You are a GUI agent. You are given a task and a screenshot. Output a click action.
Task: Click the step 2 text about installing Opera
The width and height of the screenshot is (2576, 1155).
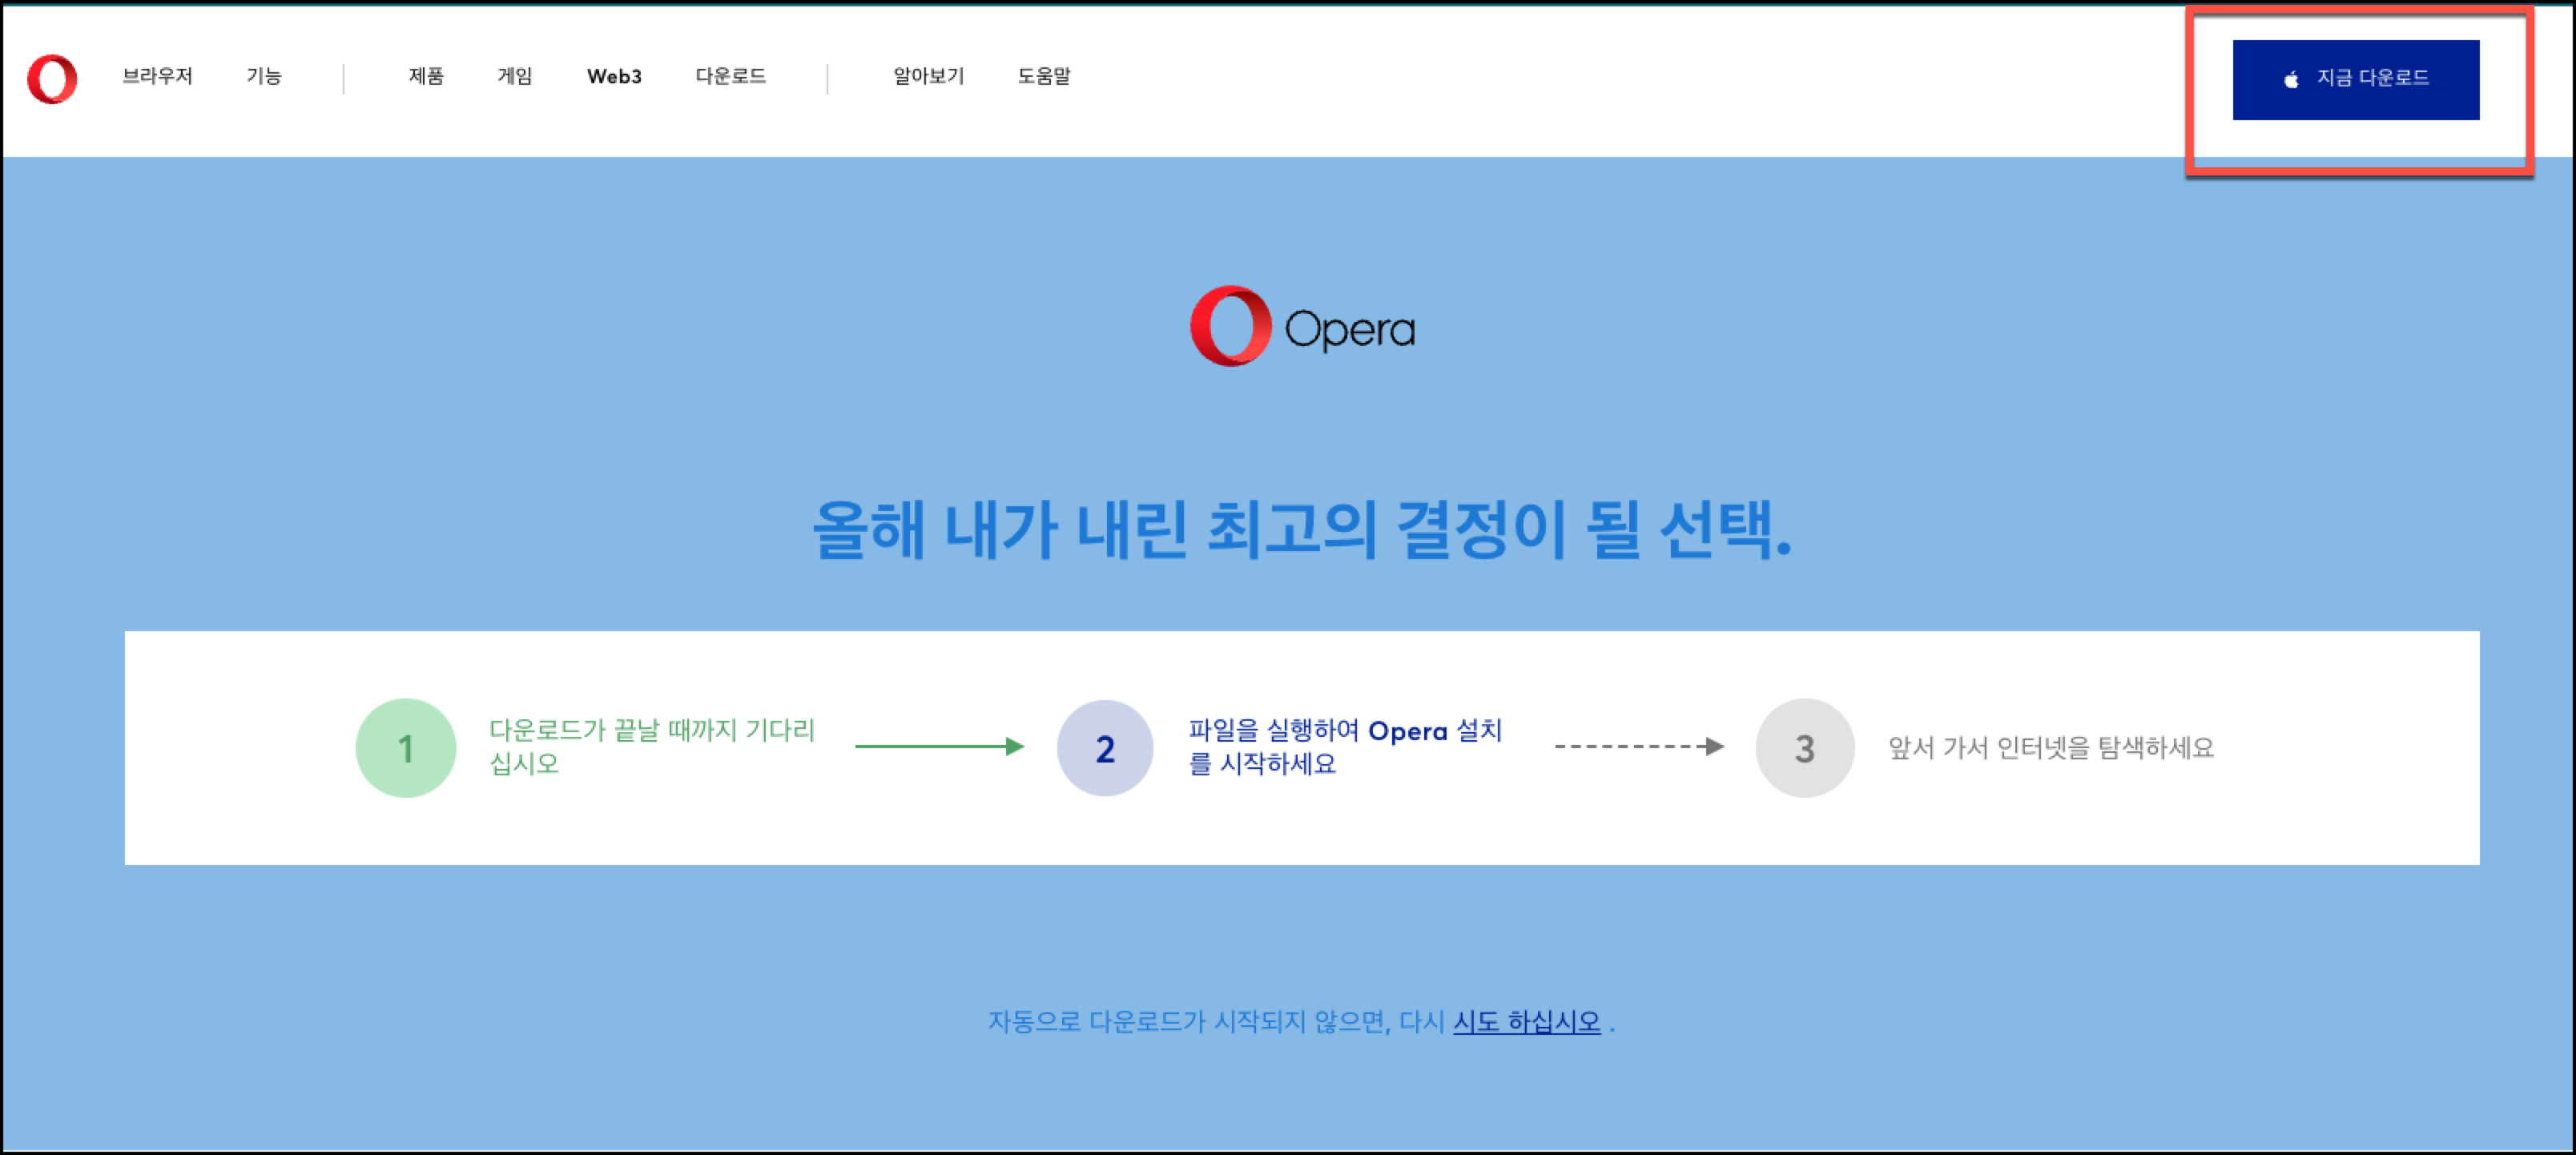pos(1344,747)
